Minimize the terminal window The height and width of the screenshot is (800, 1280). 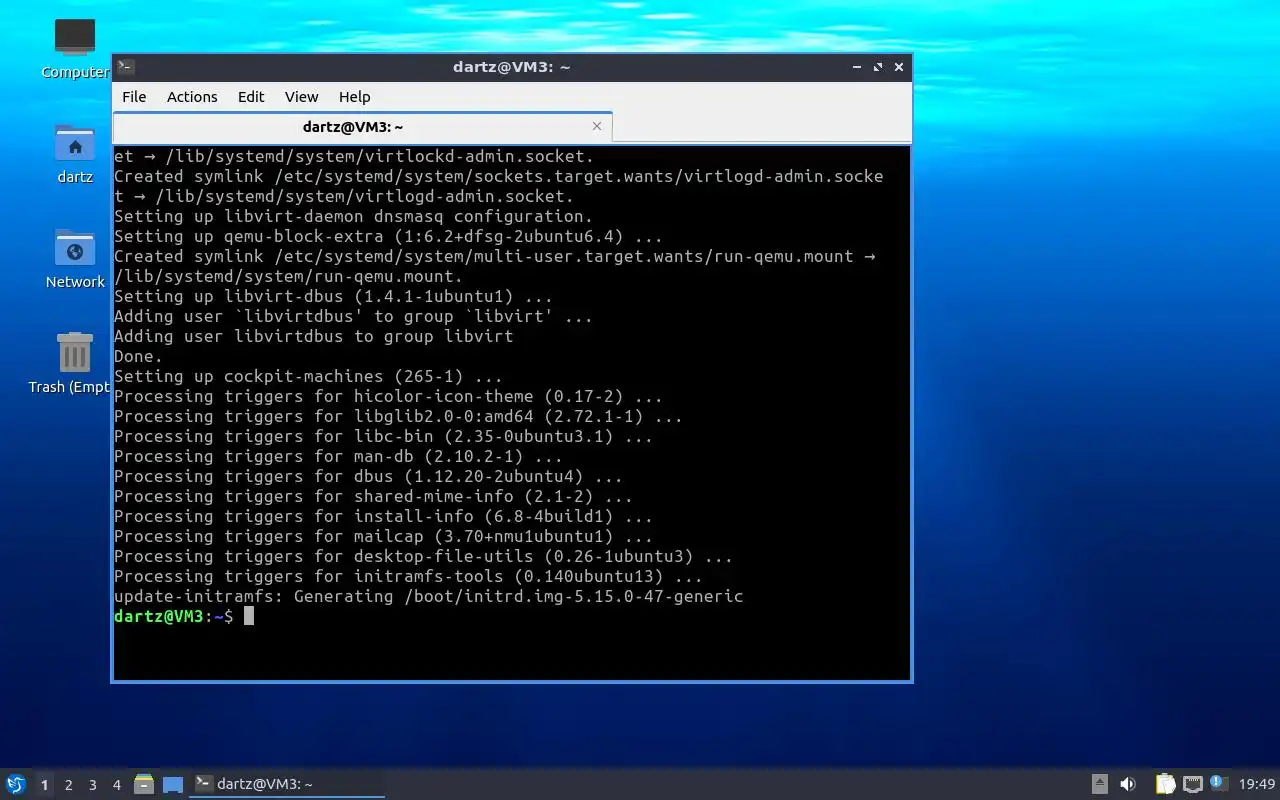(x=857, y=67)
